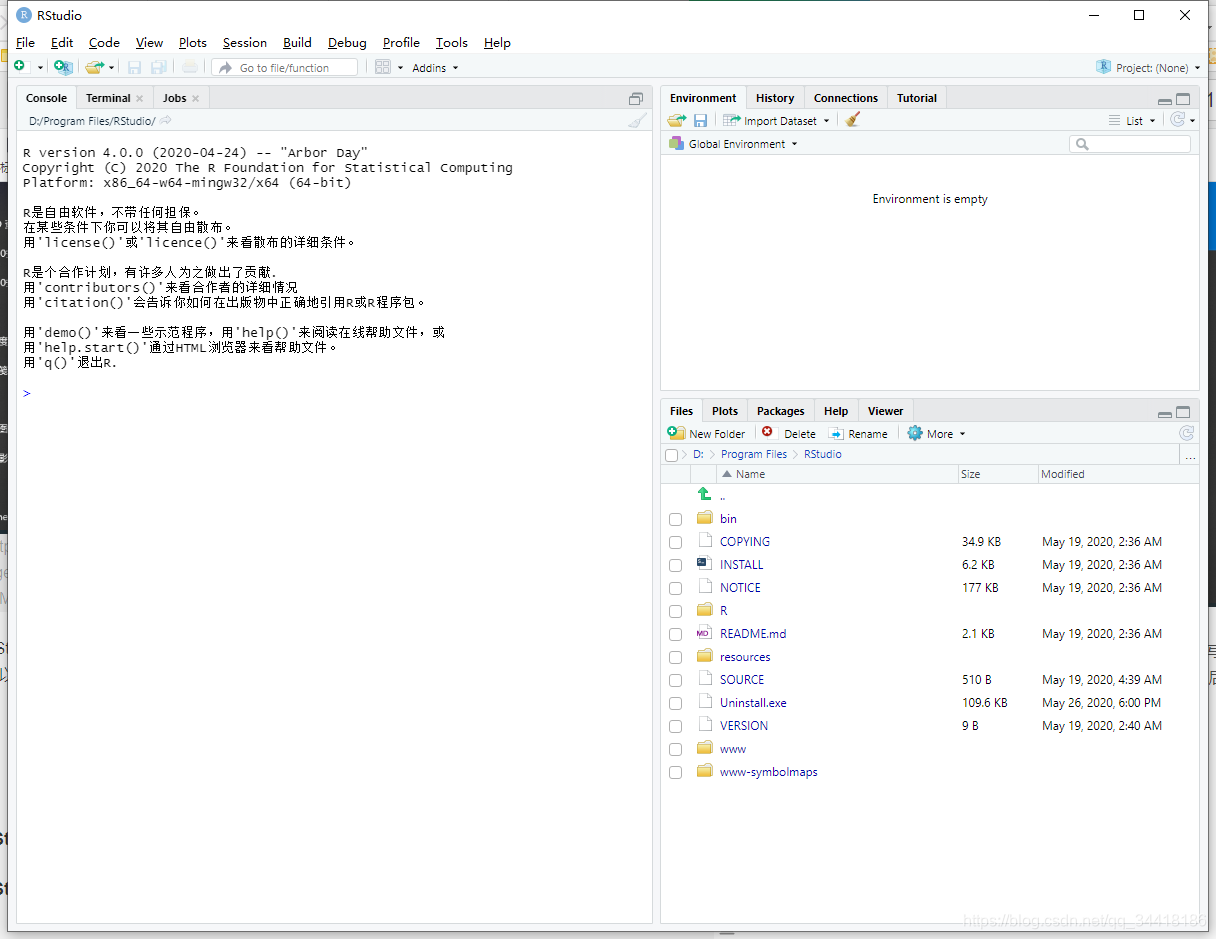Close the Jobs tab
The height and width of the screenshot is (939, 1216).
tap(196, 98)
